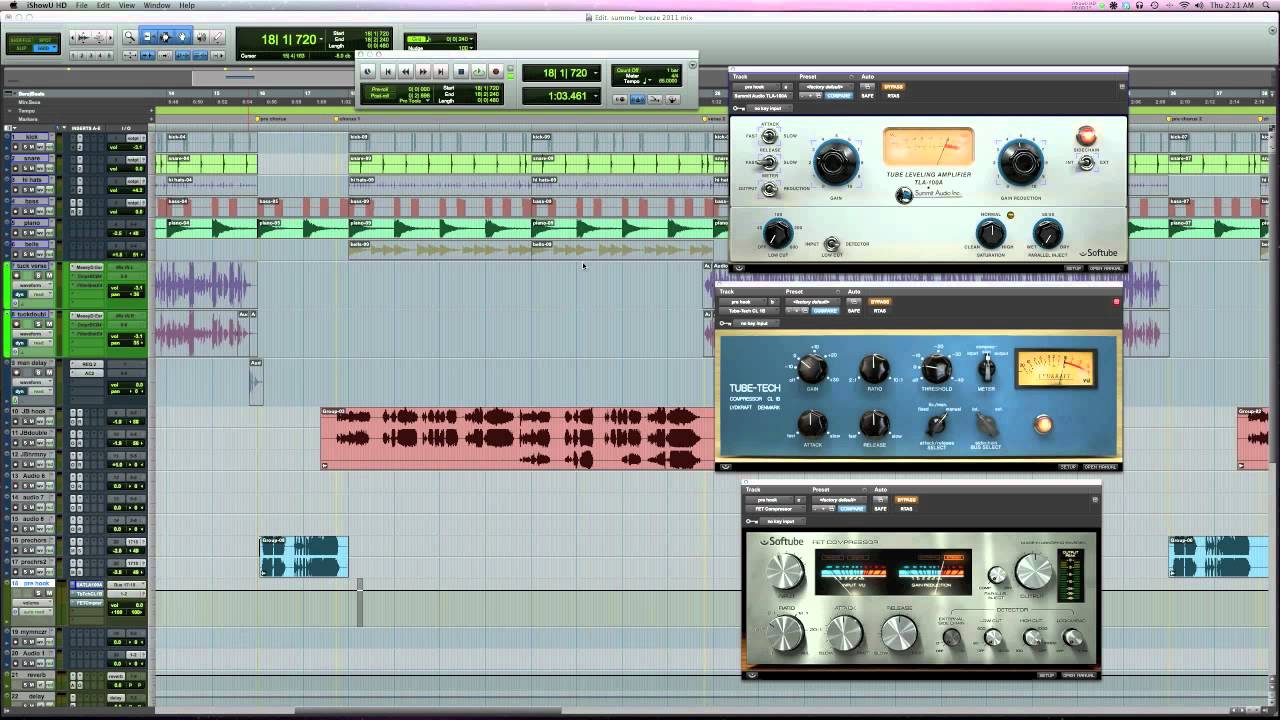The width and height of the screenshot is (1280, 720).
Task: Click TLA-100A Gain knob
Action: pyautogui.click(x=836, y=162)
